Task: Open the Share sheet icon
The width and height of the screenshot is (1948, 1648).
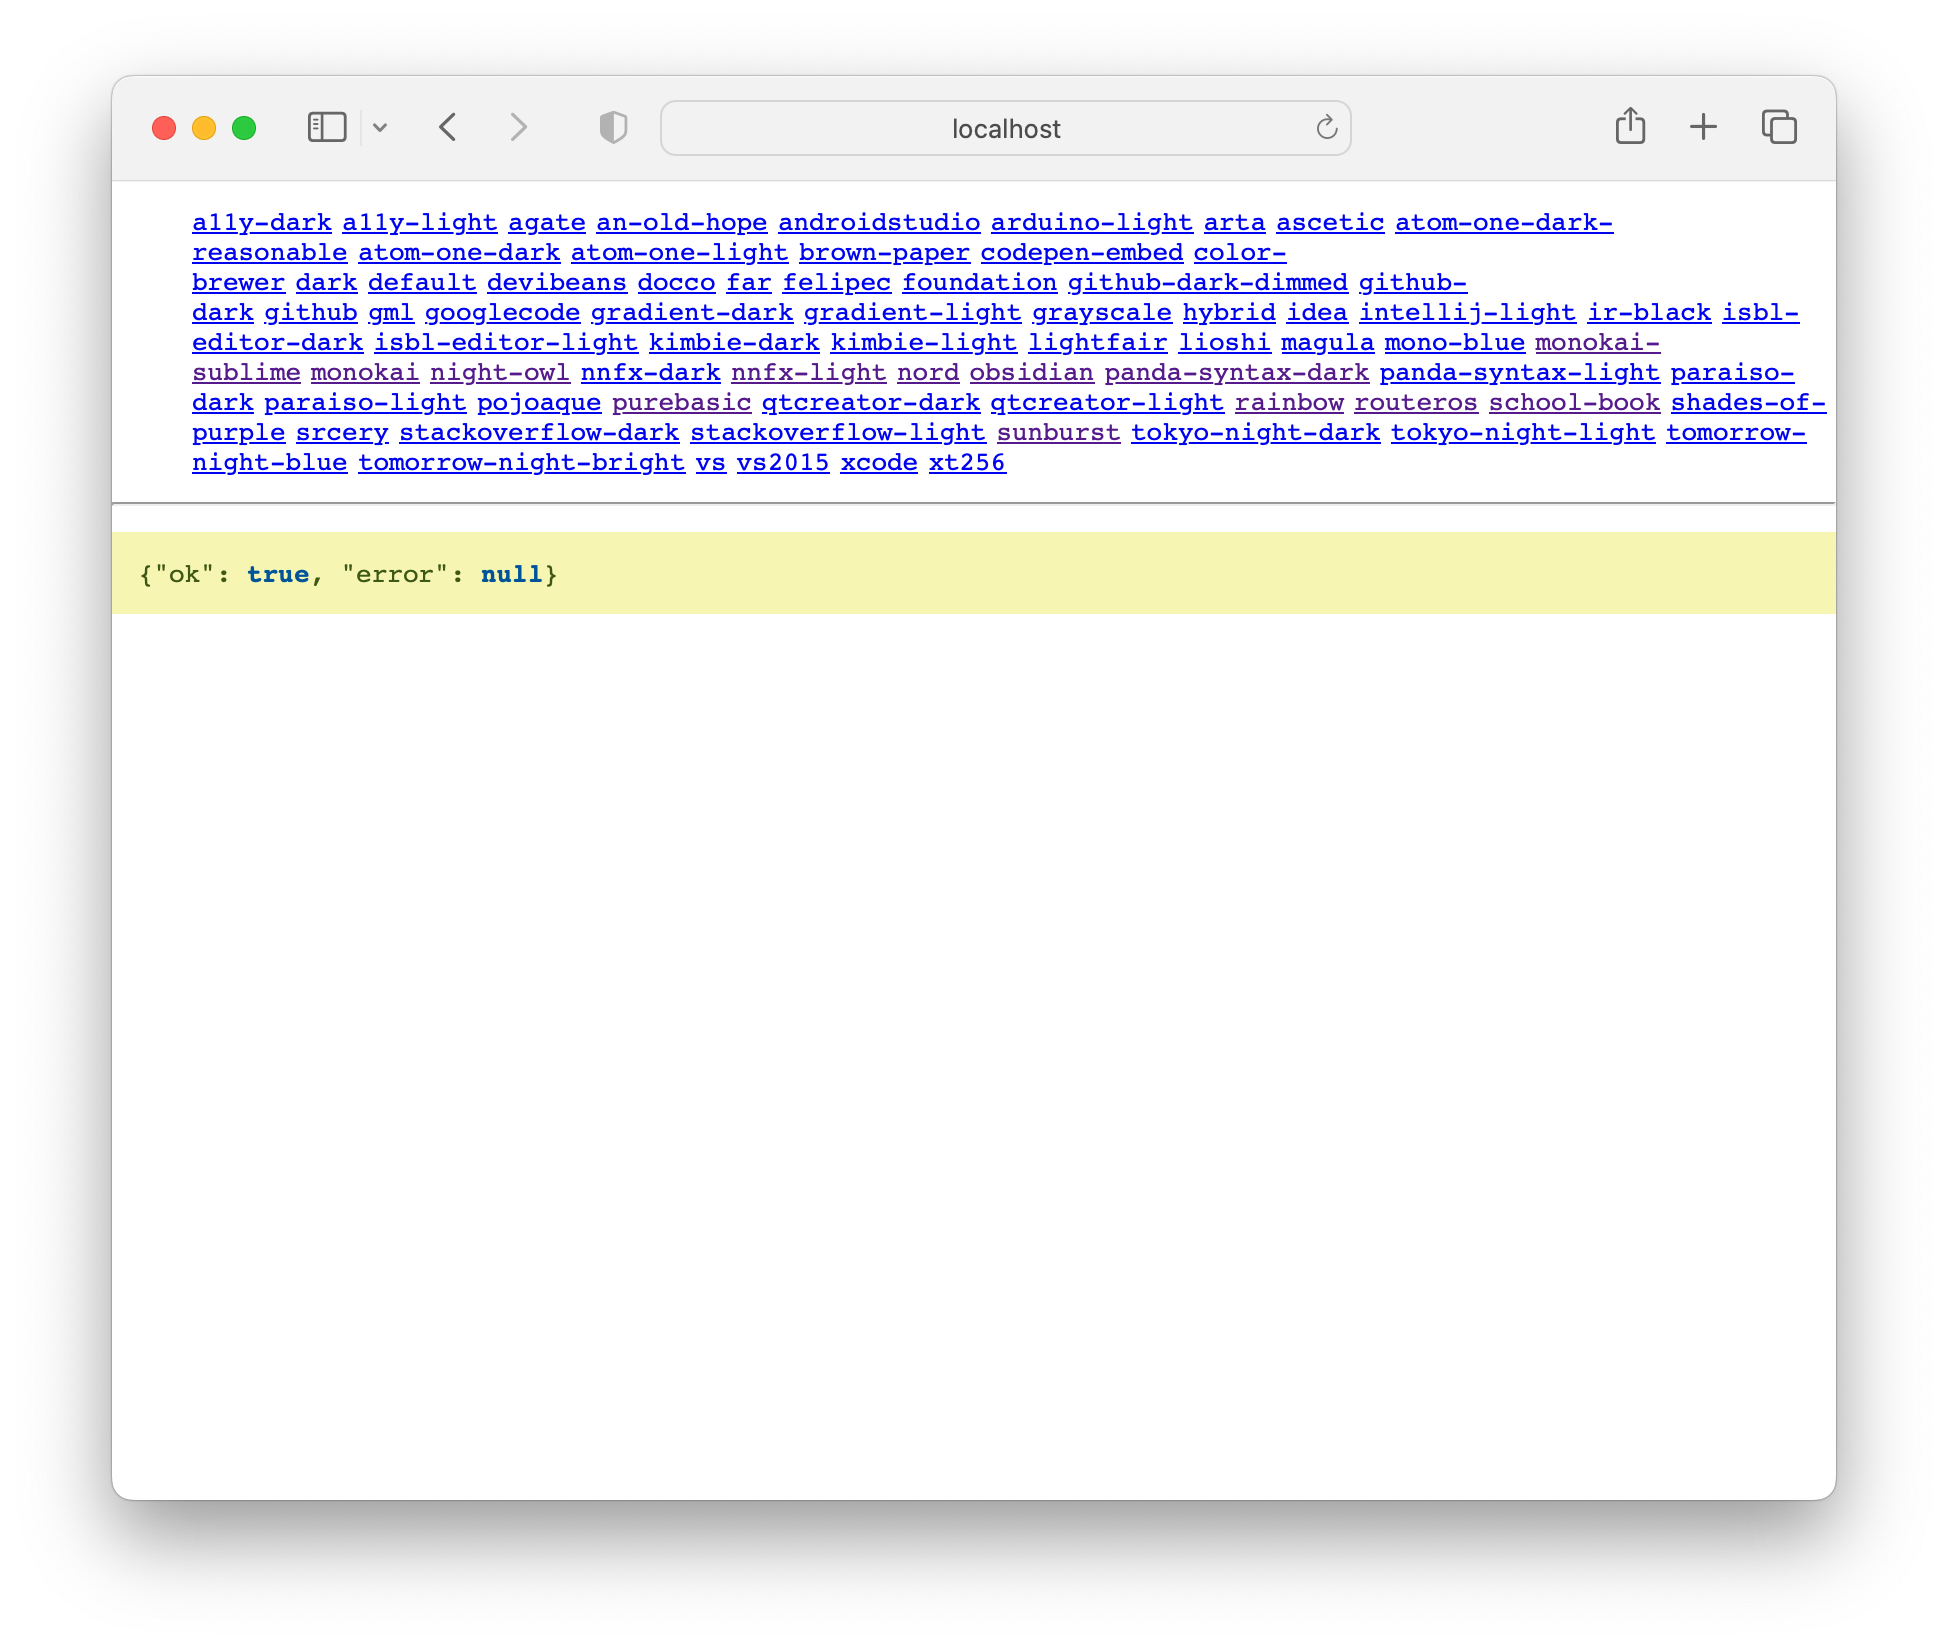Action: [x=1630, y=127]
